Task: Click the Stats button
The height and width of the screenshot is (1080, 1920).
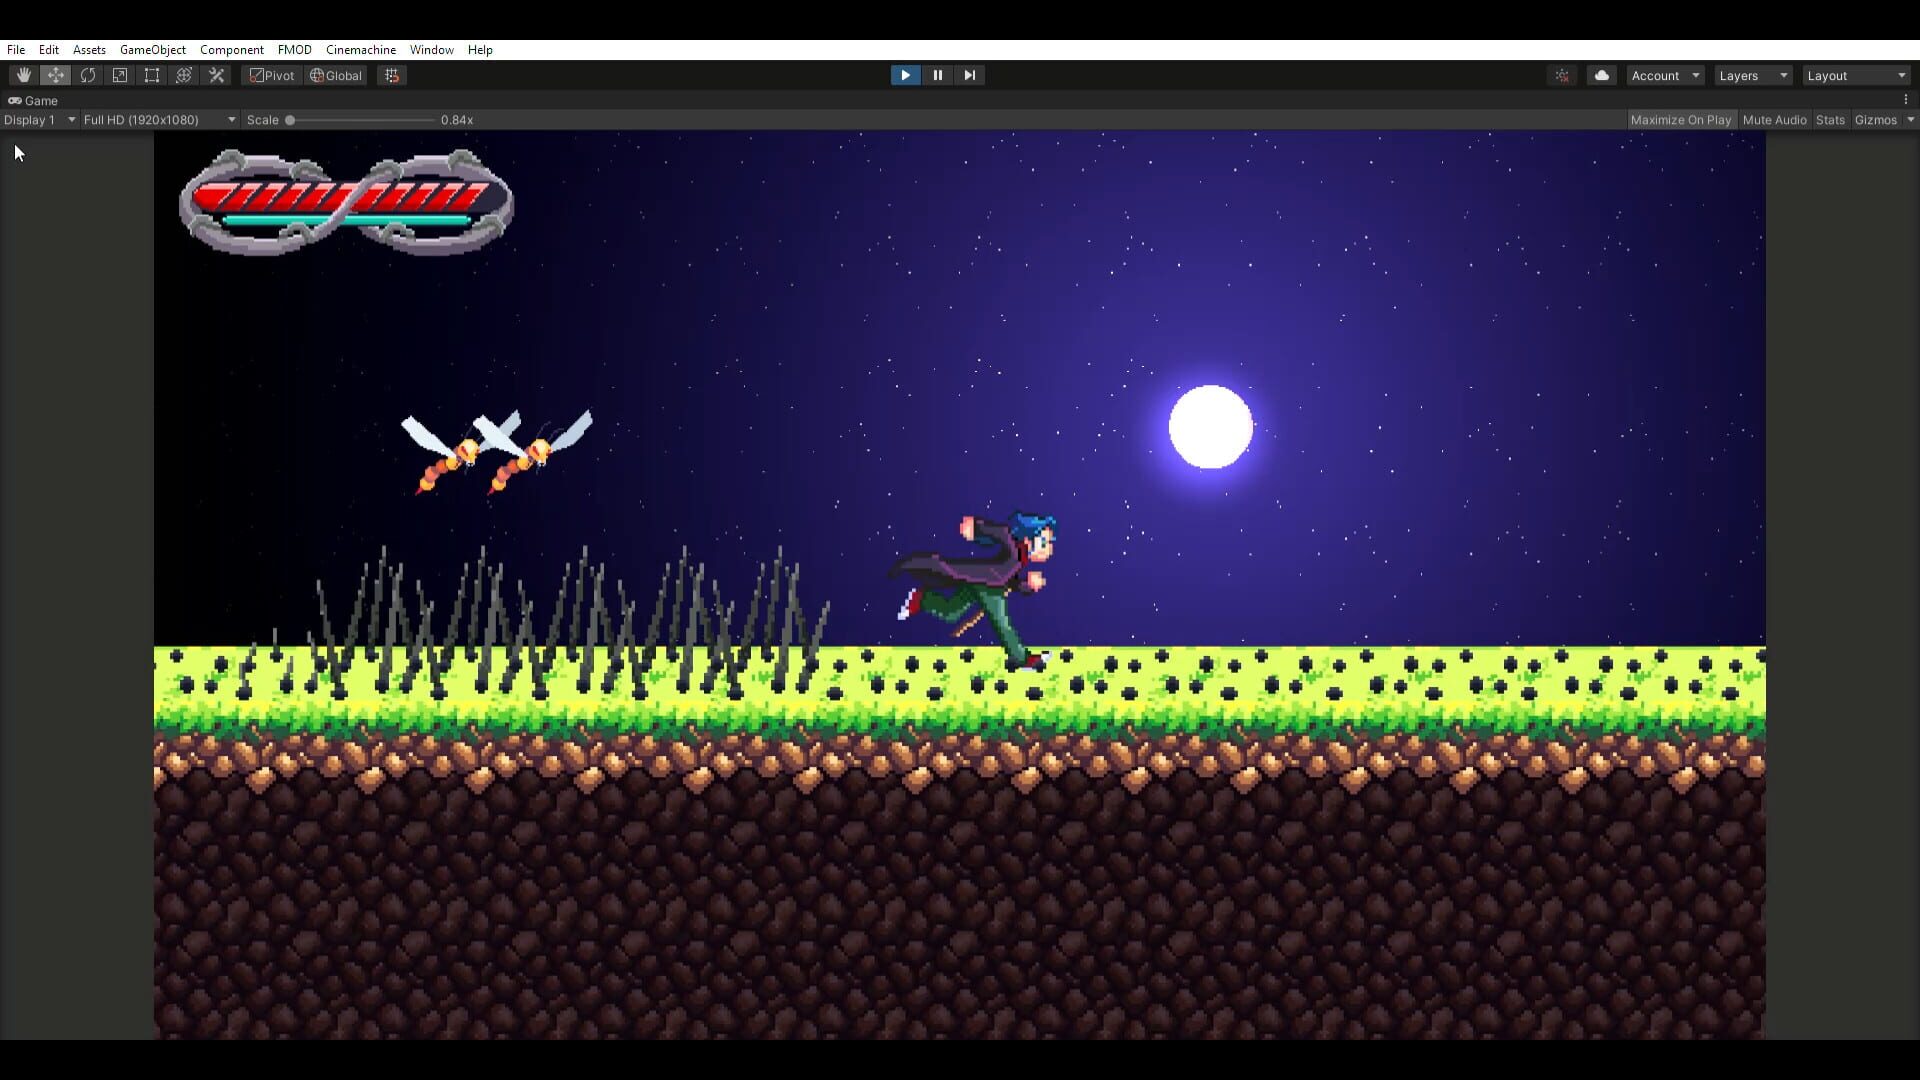Action: point(1830,119)
